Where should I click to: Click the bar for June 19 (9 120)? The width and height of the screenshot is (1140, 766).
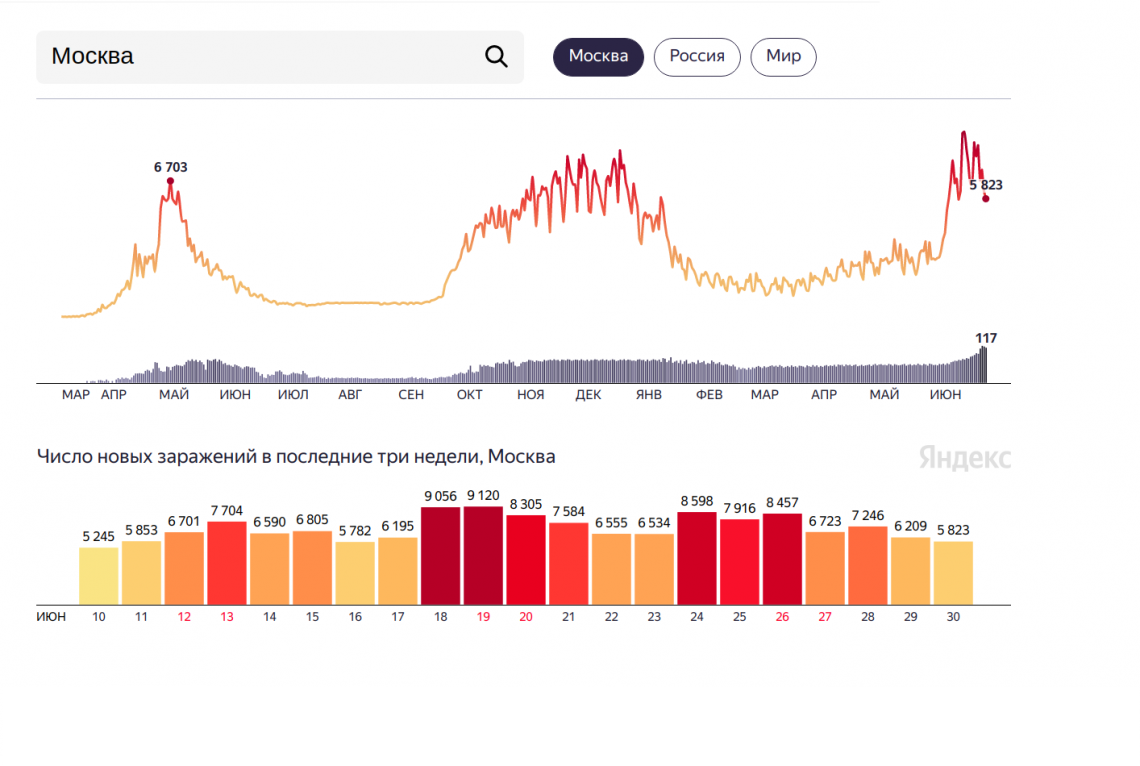[483, 555]
